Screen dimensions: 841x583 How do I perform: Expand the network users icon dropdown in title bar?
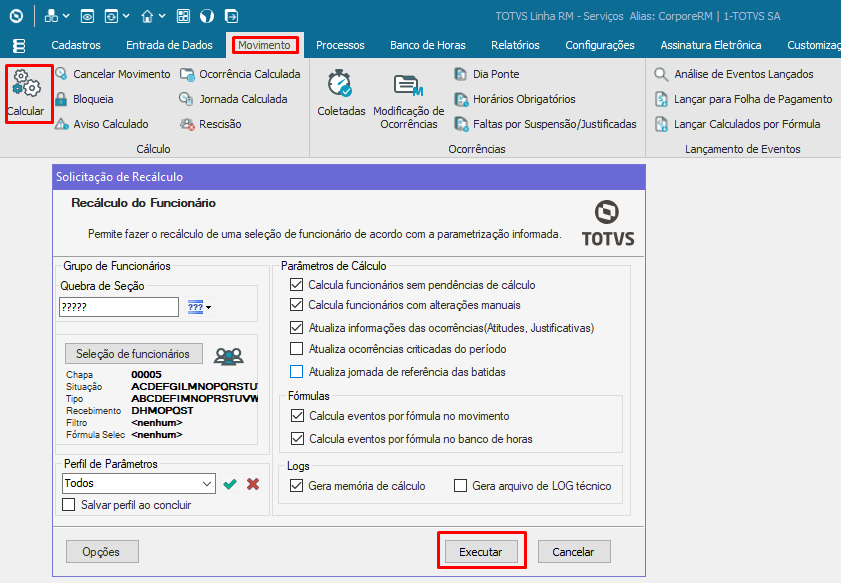(x=66, y=16)
